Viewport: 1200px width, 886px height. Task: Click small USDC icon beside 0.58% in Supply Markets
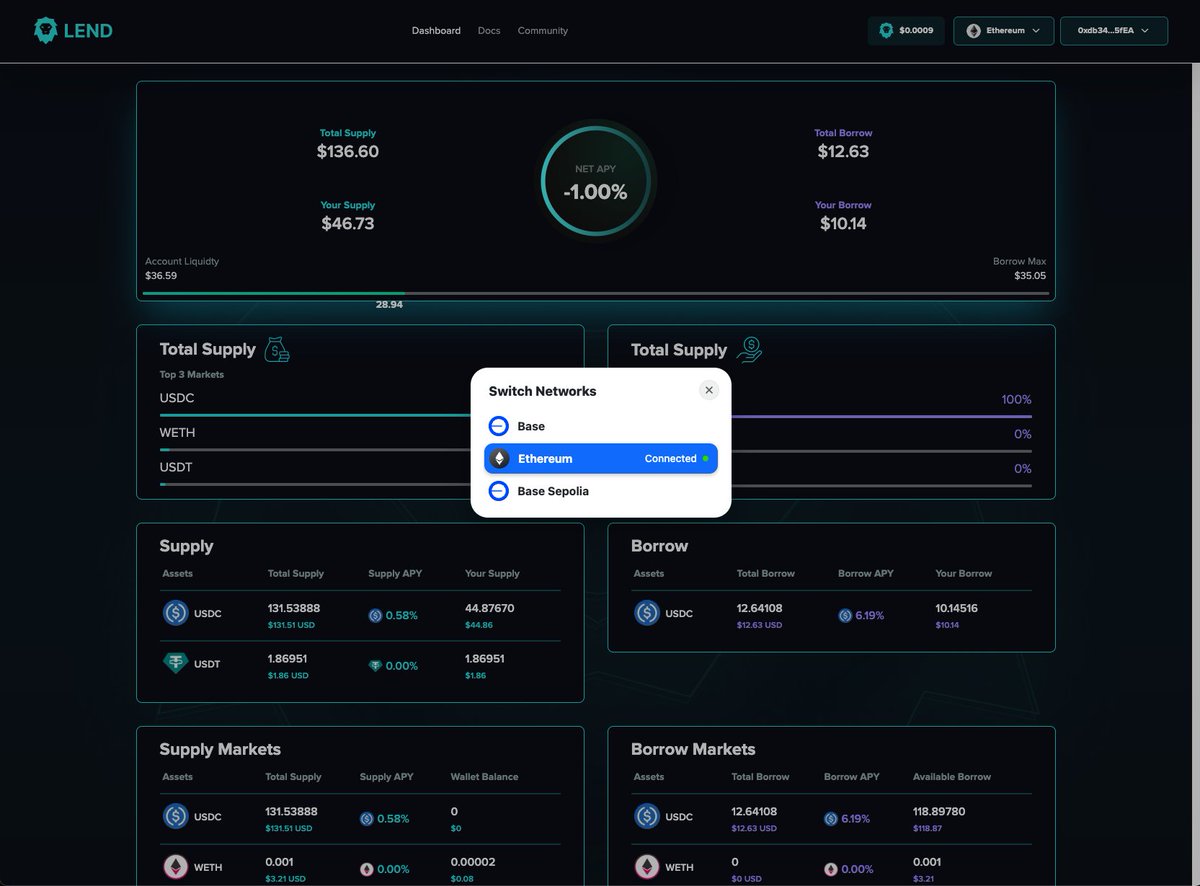(x=367, y=819)
